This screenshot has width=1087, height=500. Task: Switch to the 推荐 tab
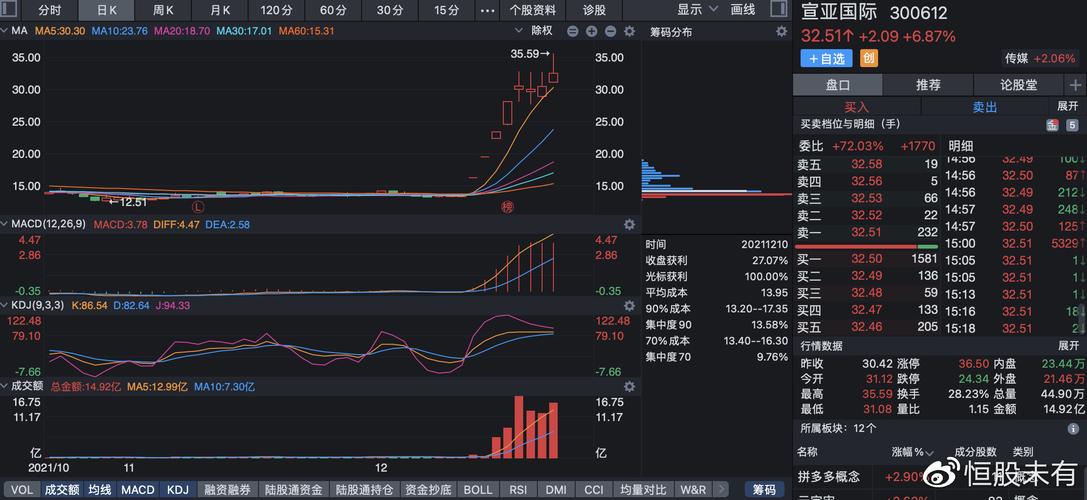pos(928,85)
